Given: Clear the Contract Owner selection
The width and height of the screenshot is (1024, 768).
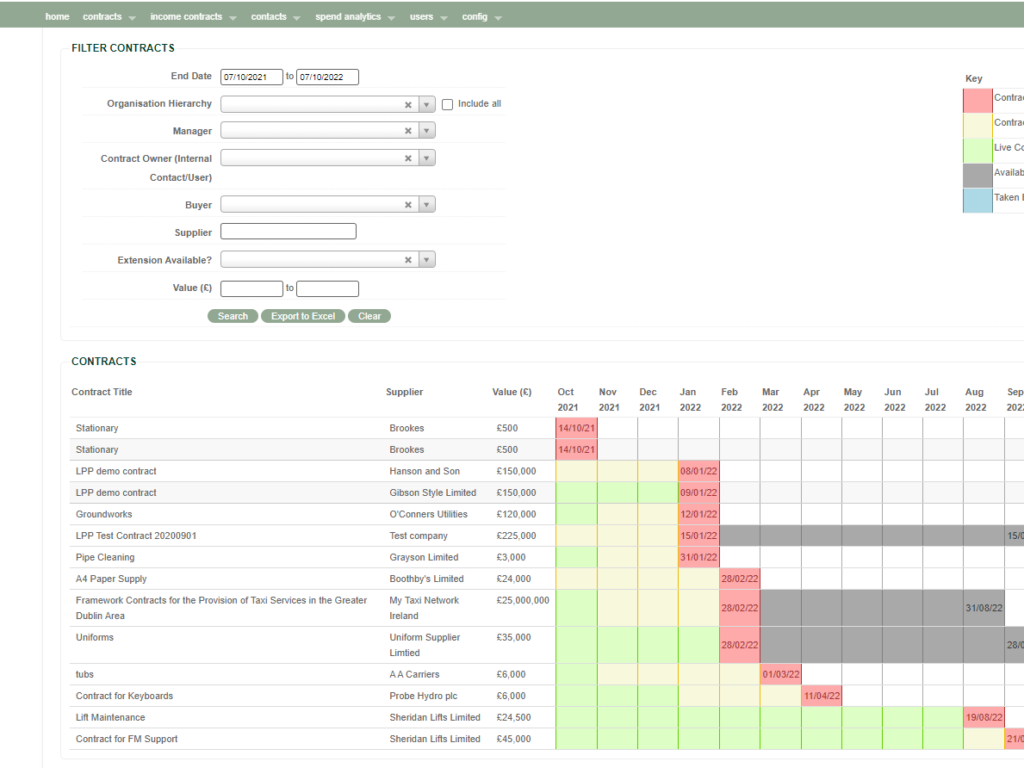Looking at the screenshot, I should (x=408, y=157).
